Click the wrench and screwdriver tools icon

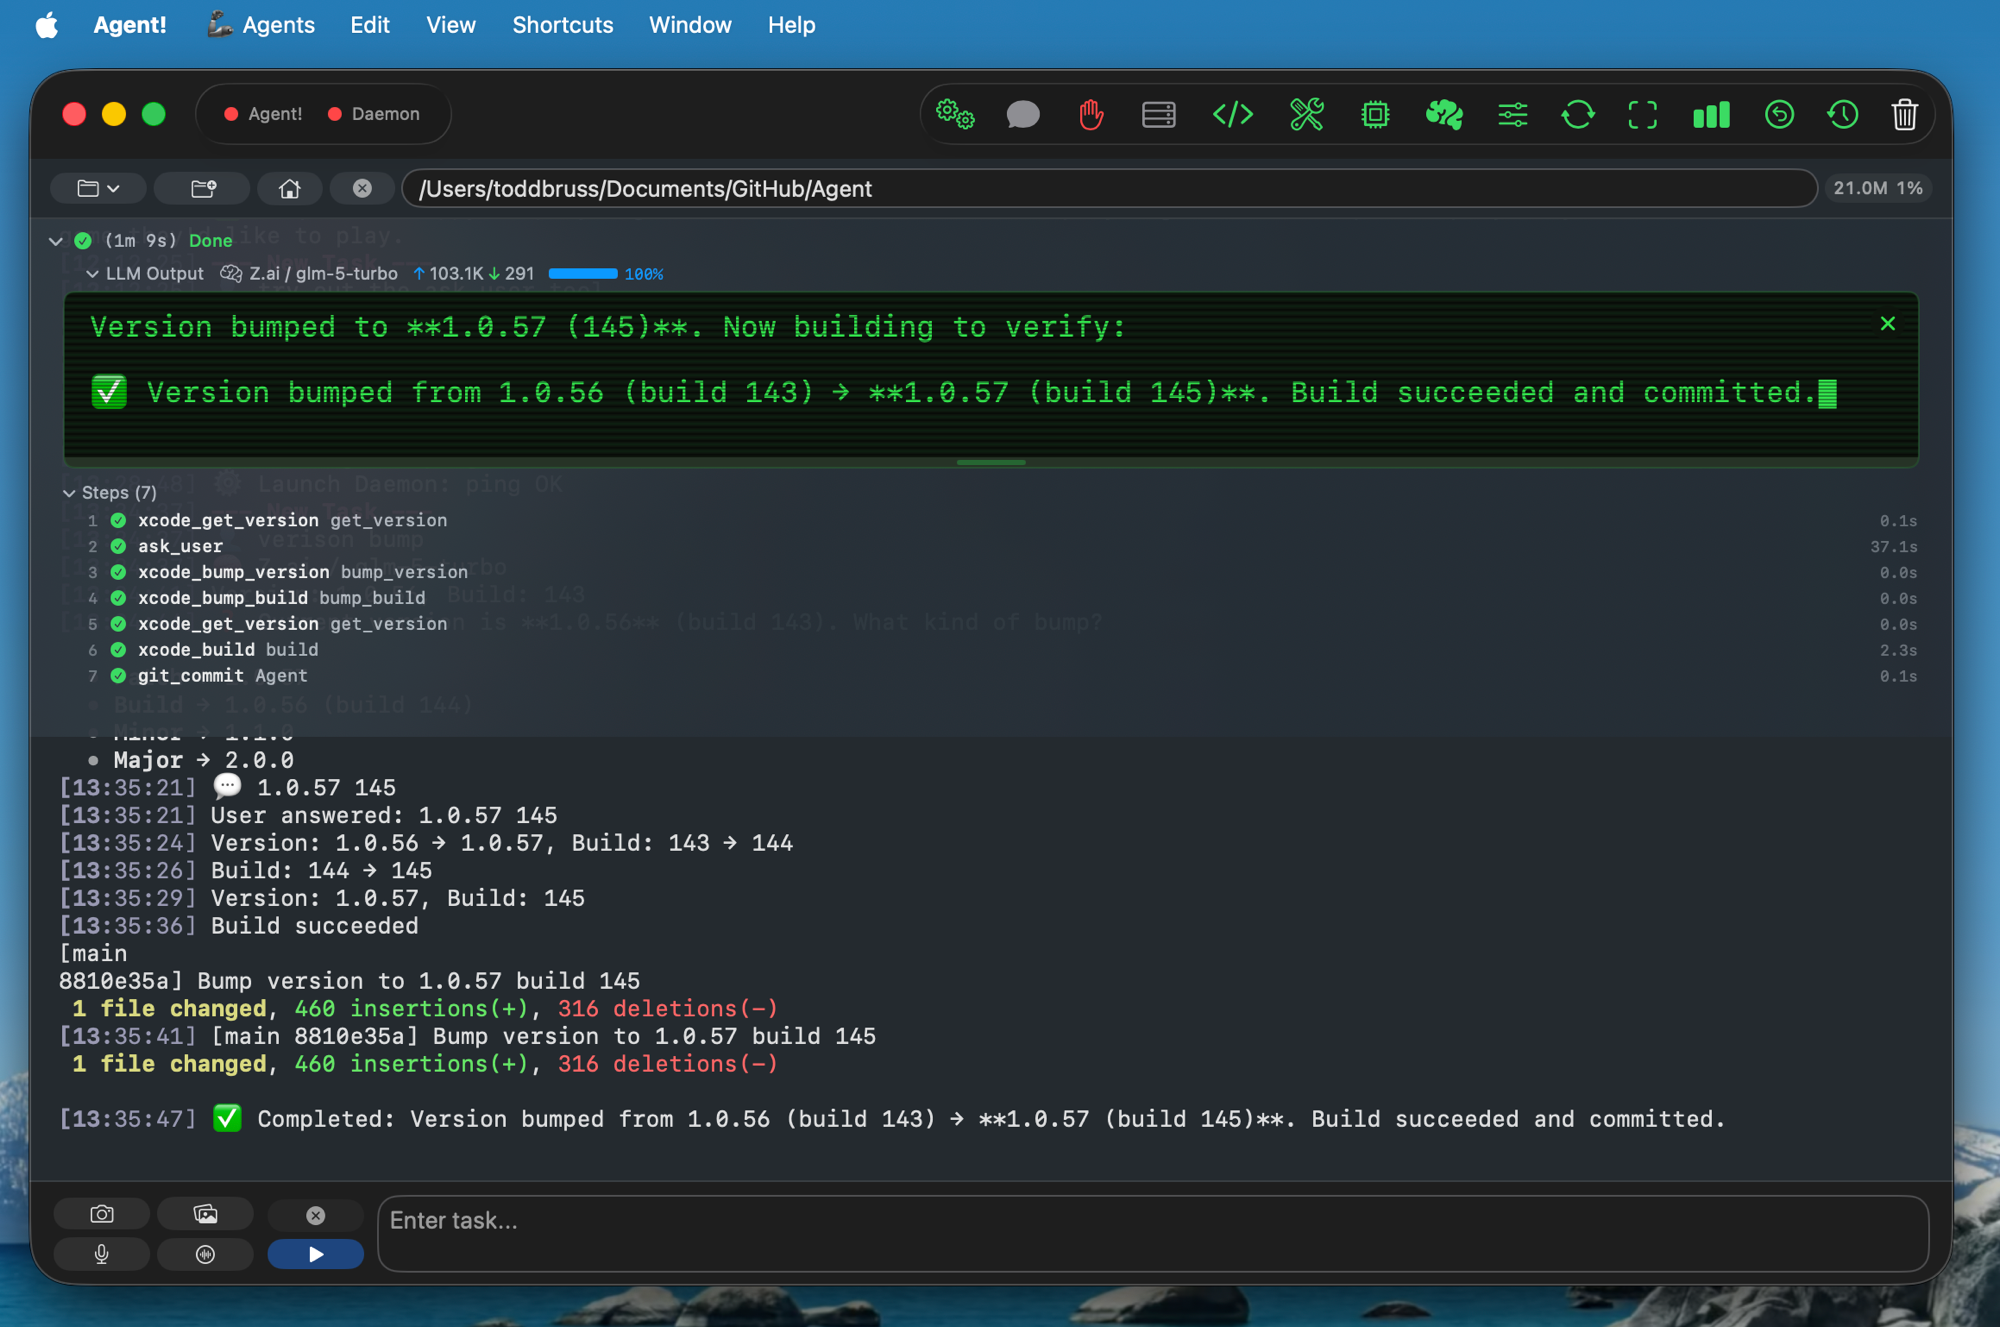[x=1306, y=115]
